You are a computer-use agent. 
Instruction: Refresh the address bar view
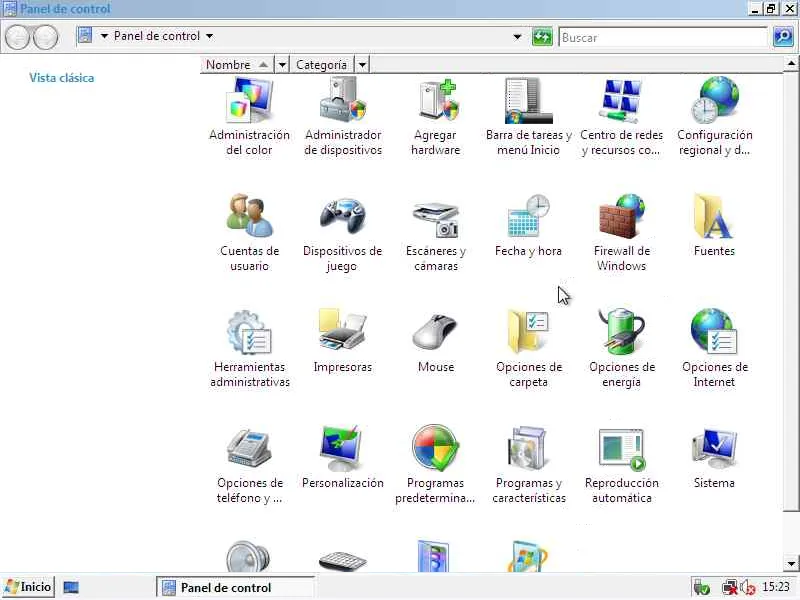(542, 37)
